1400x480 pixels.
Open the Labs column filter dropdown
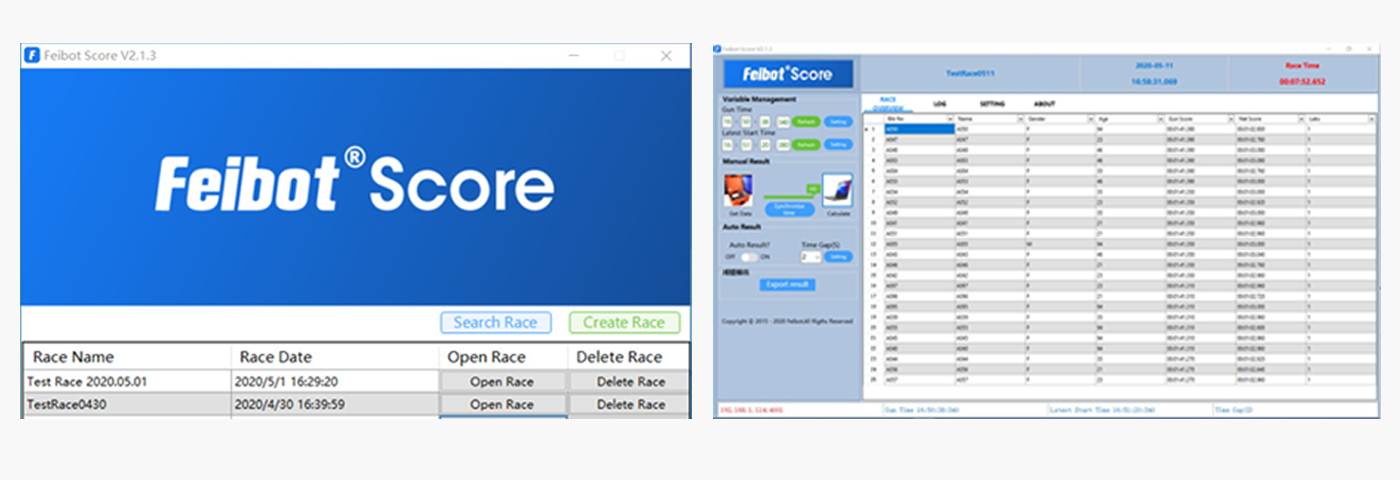pos(1370,119)
